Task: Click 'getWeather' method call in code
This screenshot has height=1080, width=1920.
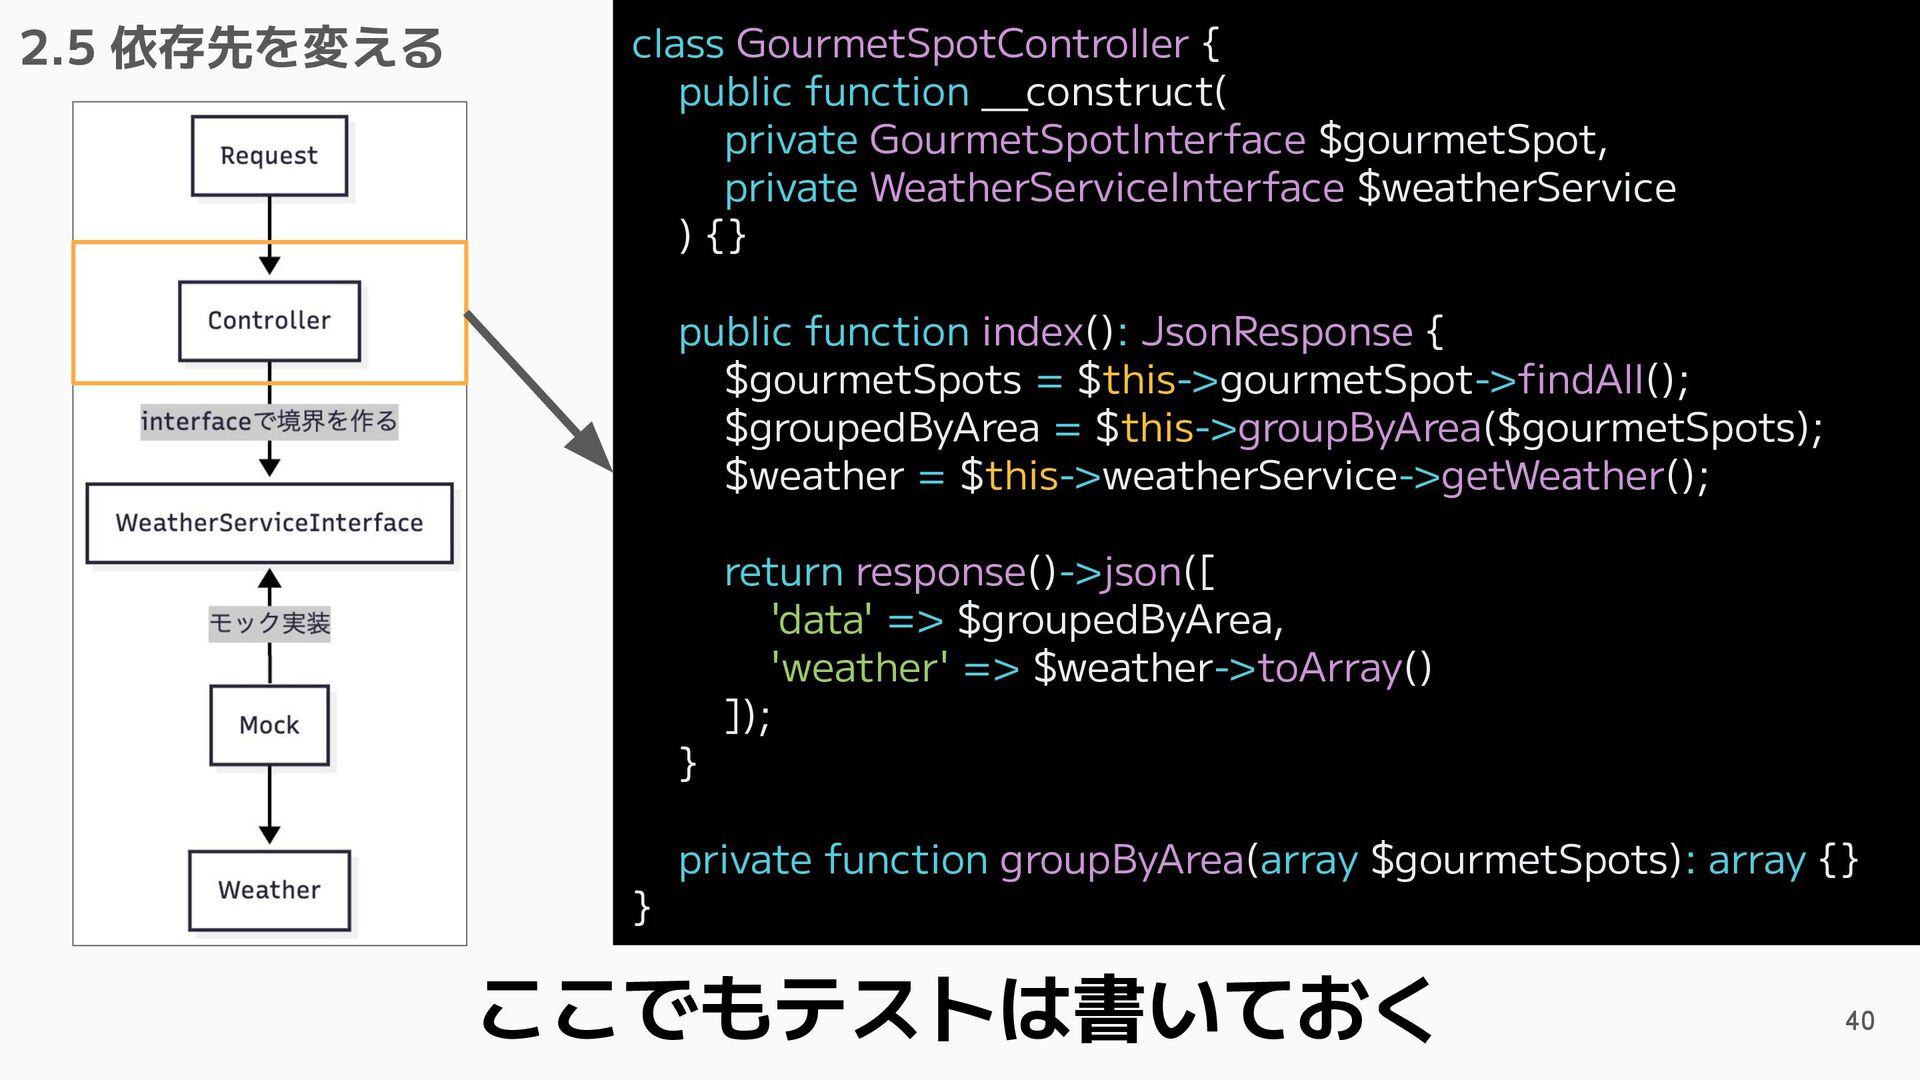Action: pos(1552,476)
